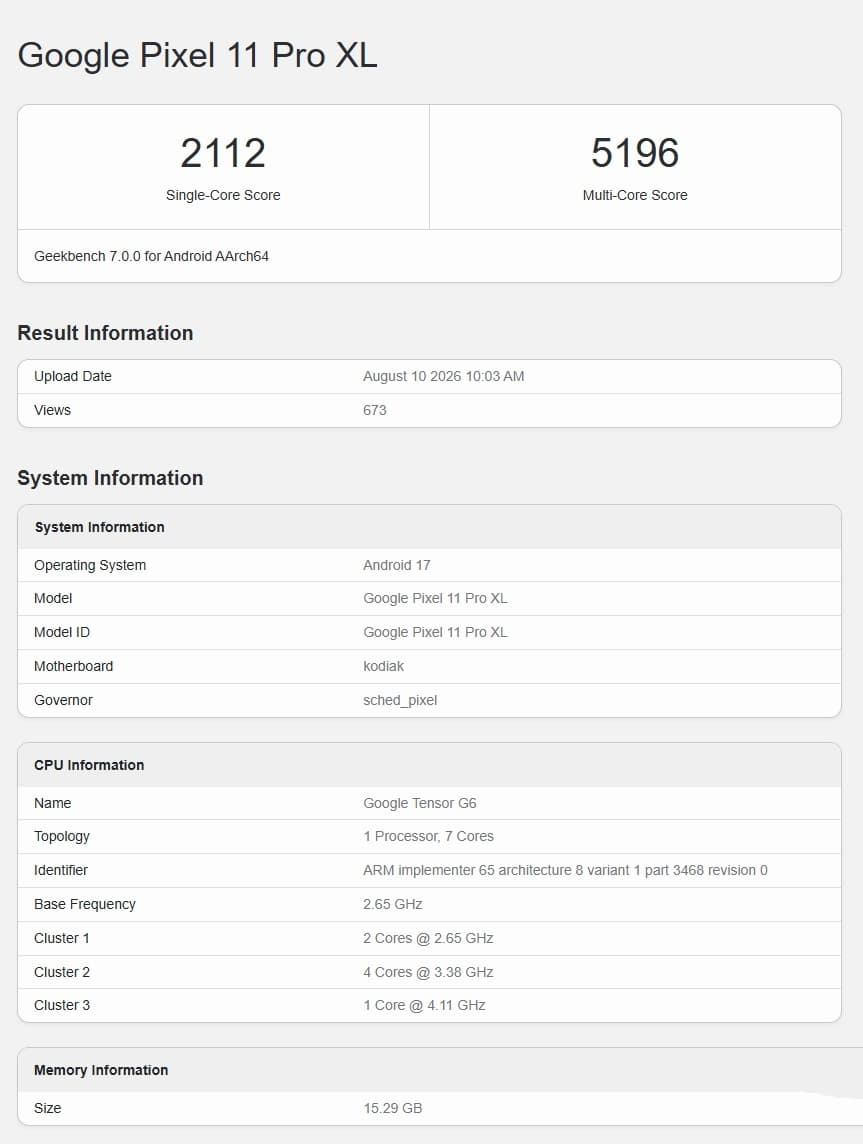Click the 'Base Frequency' row label

pyautogui.click(x=85, y=904)
